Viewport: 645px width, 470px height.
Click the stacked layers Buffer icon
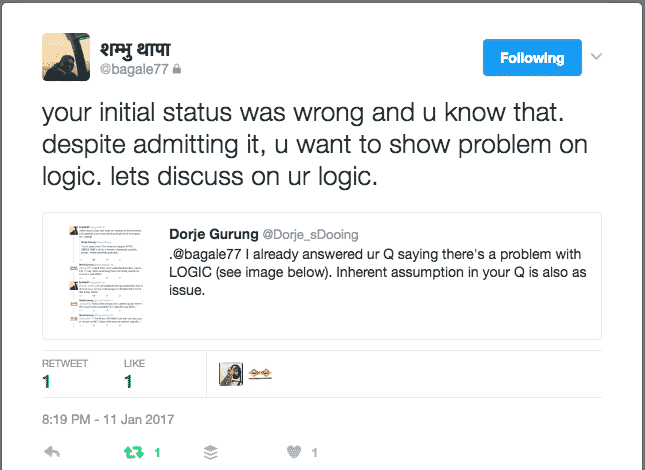pyautogui.click(x=211, y=453)
